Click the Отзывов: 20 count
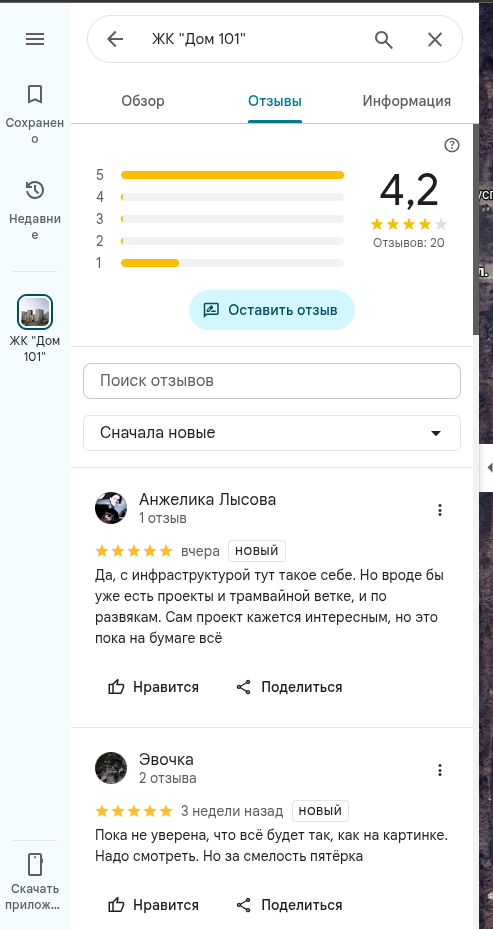Screen dimensions: 493x929 409,243
